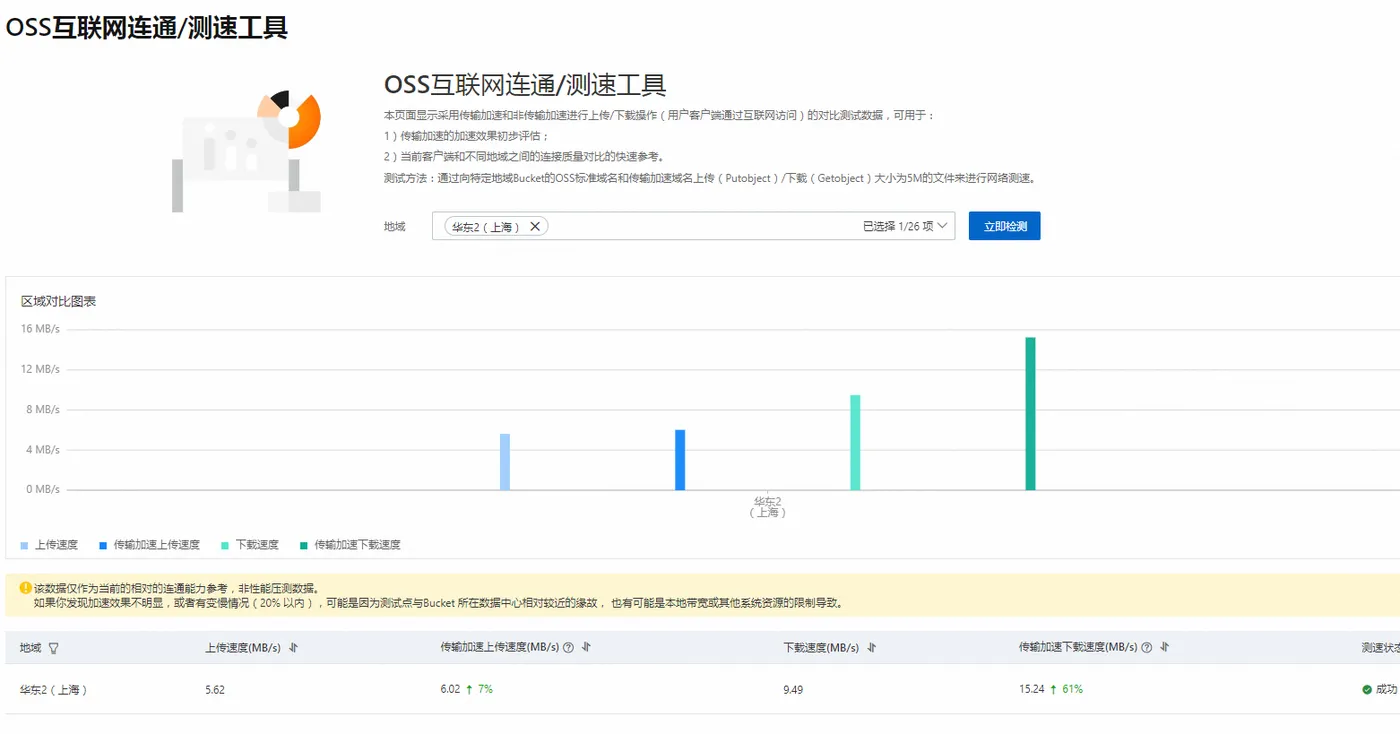Show help for 传输加速下载速度 column
Screen dimensions: 1400x734
[1146, 648]
